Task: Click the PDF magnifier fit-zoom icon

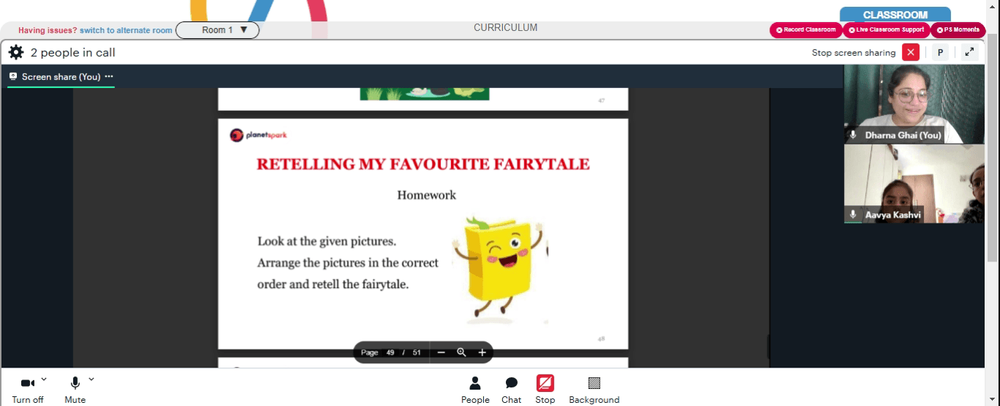Action: [461, 352]
